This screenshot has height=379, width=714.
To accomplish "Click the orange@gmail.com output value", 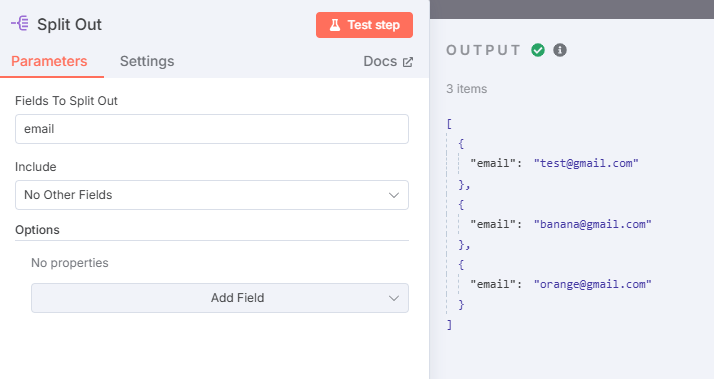I will click(592, 284).
